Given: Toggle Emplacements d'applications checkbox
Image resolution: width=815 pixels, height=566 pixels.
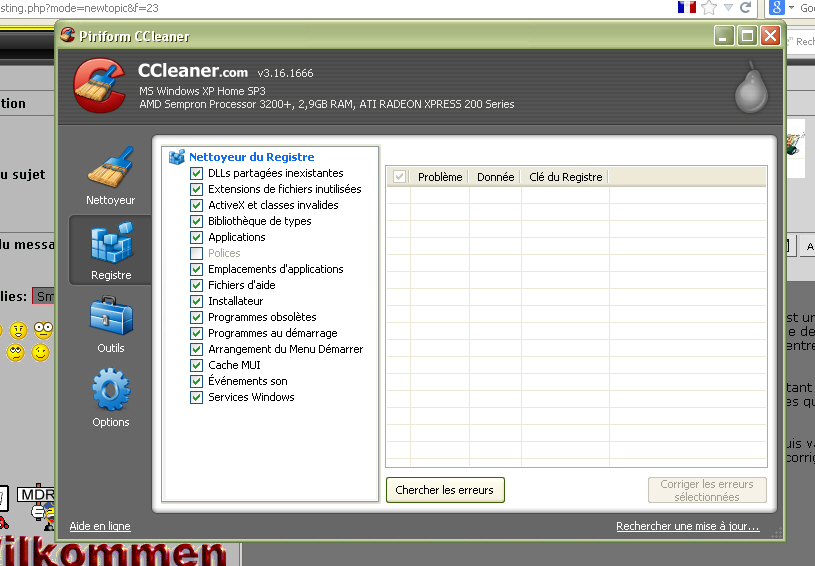Looking at the screenshot, I should pyautogui.click(x=196, y=269).
